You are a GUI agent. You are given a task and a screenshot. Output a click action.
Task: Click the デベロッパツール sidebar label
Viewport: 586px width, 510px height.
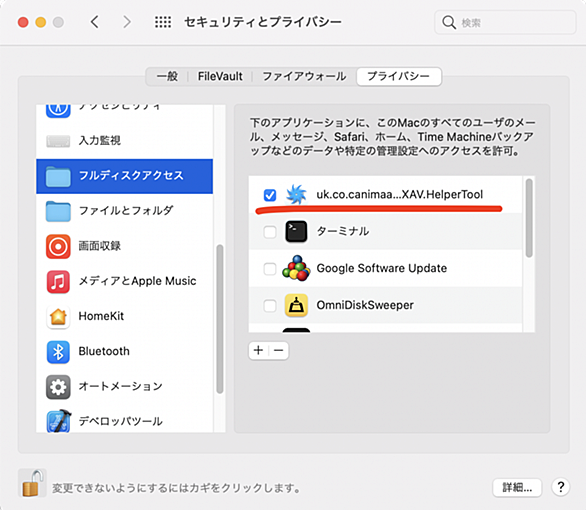coord(120,421)
